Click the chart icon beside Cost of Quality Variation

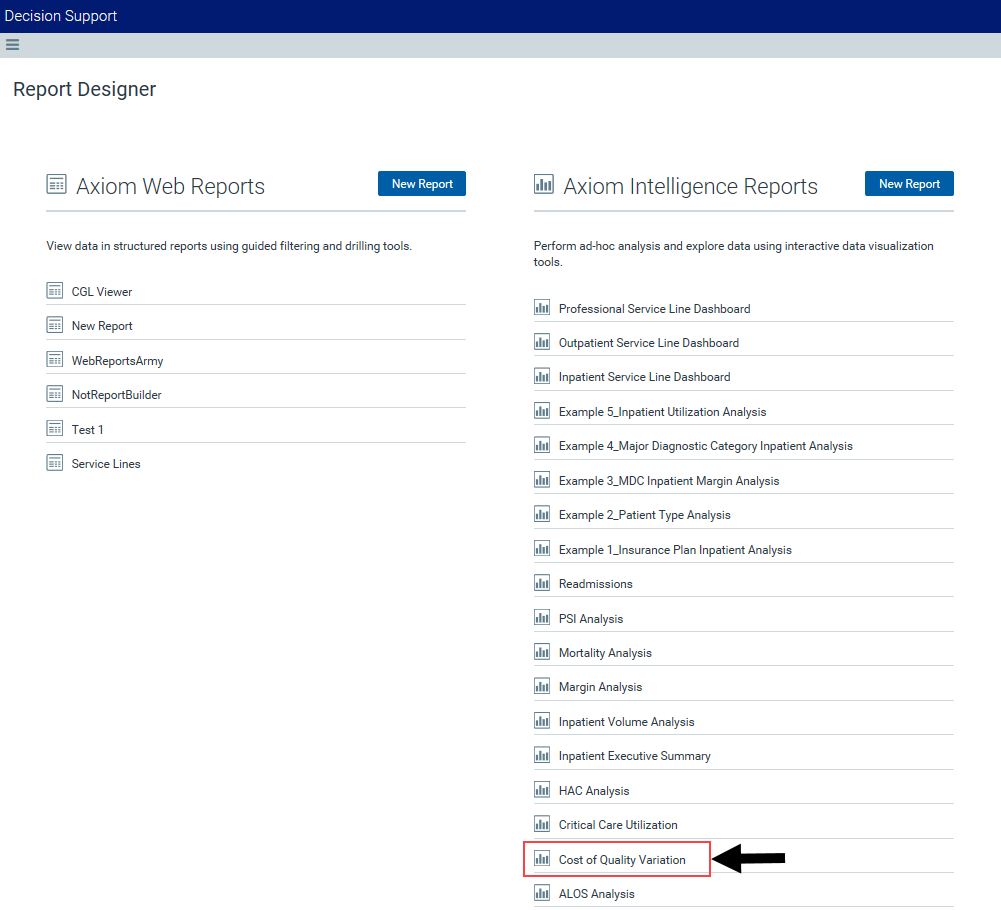(542, 859)
